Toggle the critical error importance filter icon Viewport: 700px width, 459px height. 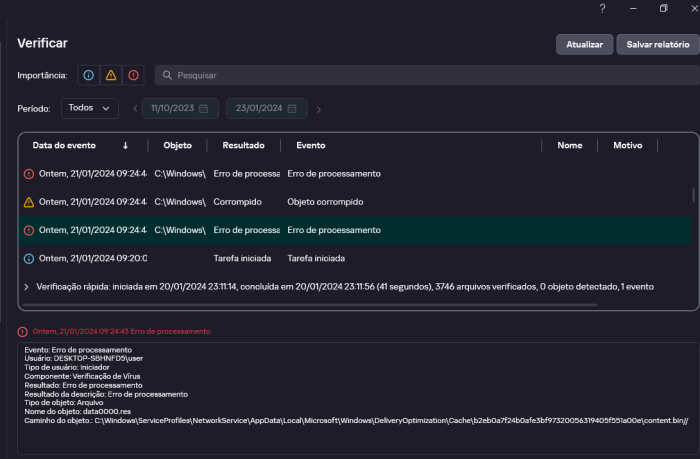pos(133,75)
